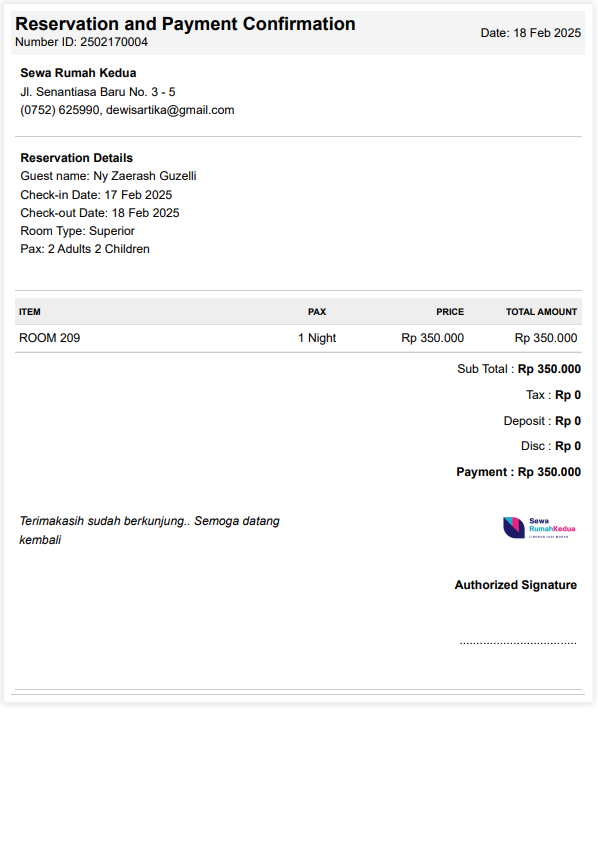Screen dimensions: 598x845
Task: Select the Number ID 2502170004 text
Action: [x=81, y=42]
